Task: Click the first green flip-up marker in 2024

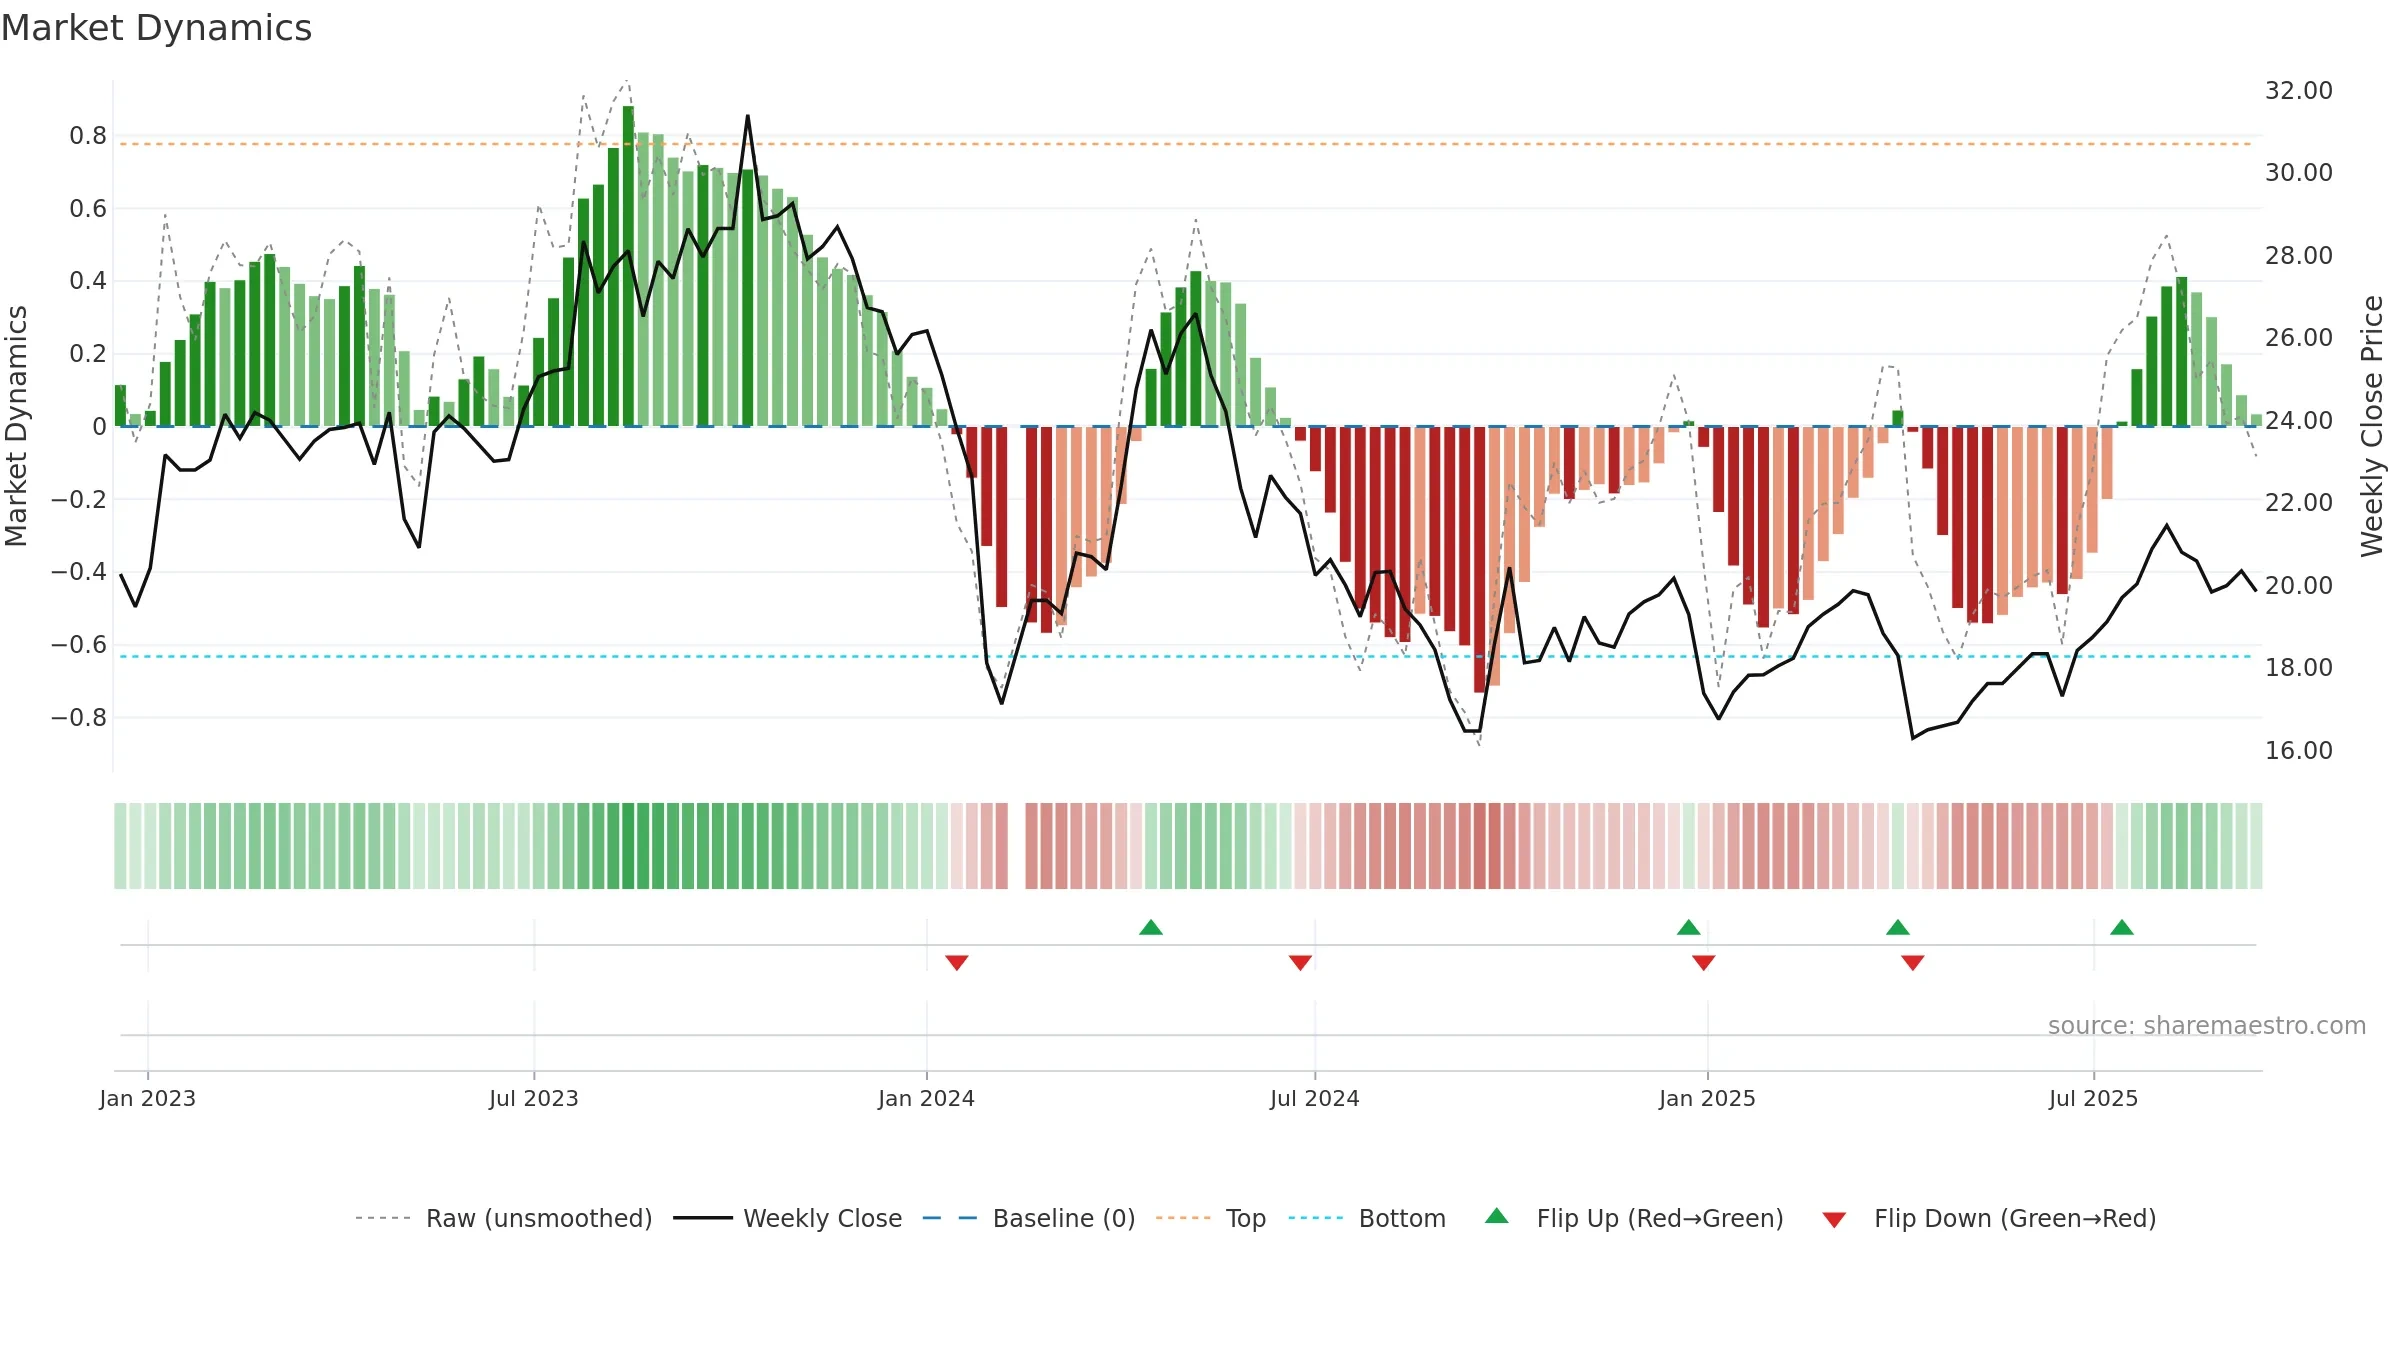Action: click(x=1151, y=927)
